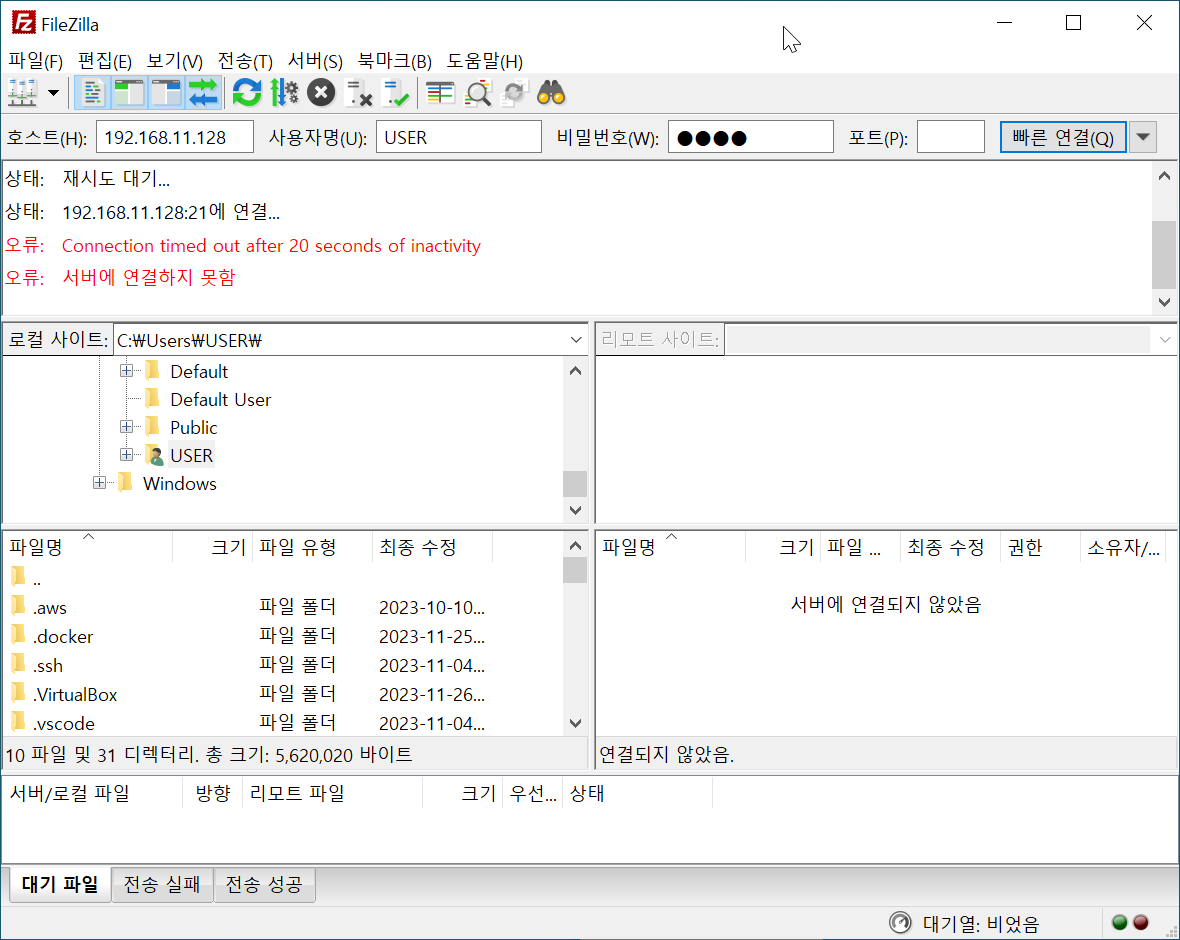Click the queue status speed indicator icon
This screenshot has width=1180, height=940.
900,923
